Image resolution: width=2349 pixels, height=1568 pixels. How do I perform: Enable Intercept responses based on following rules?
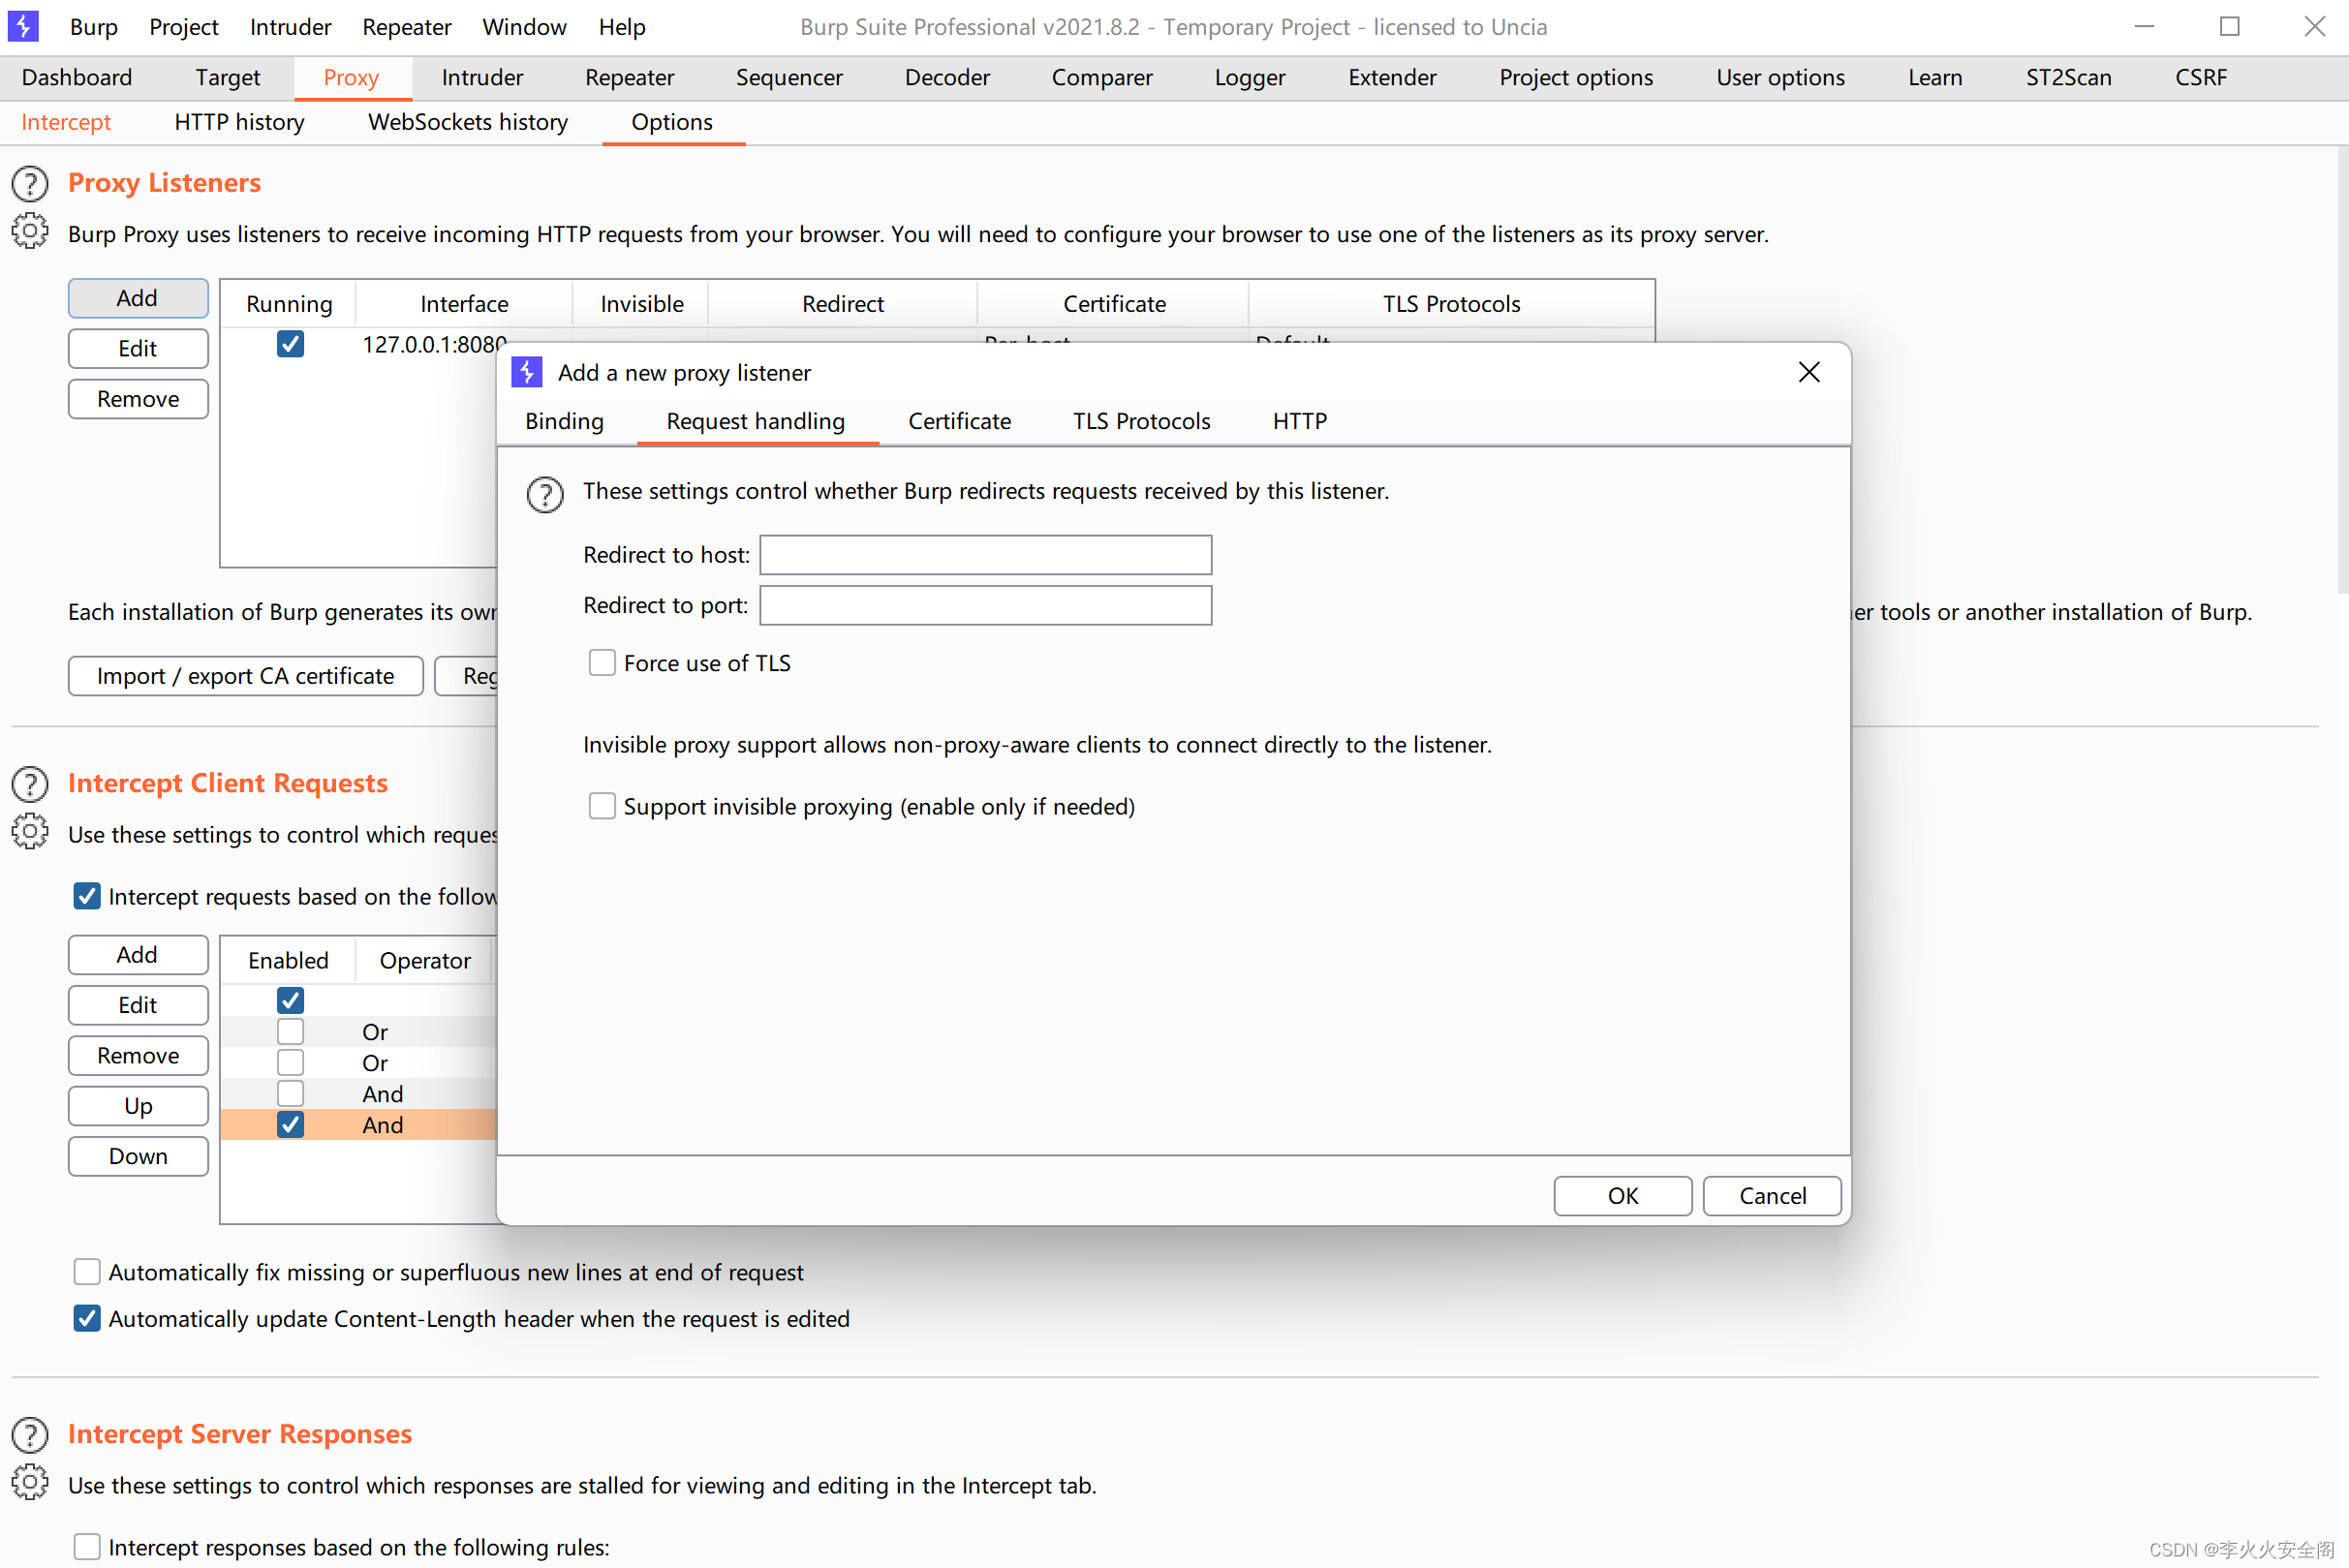click(x=87, y=1548)
